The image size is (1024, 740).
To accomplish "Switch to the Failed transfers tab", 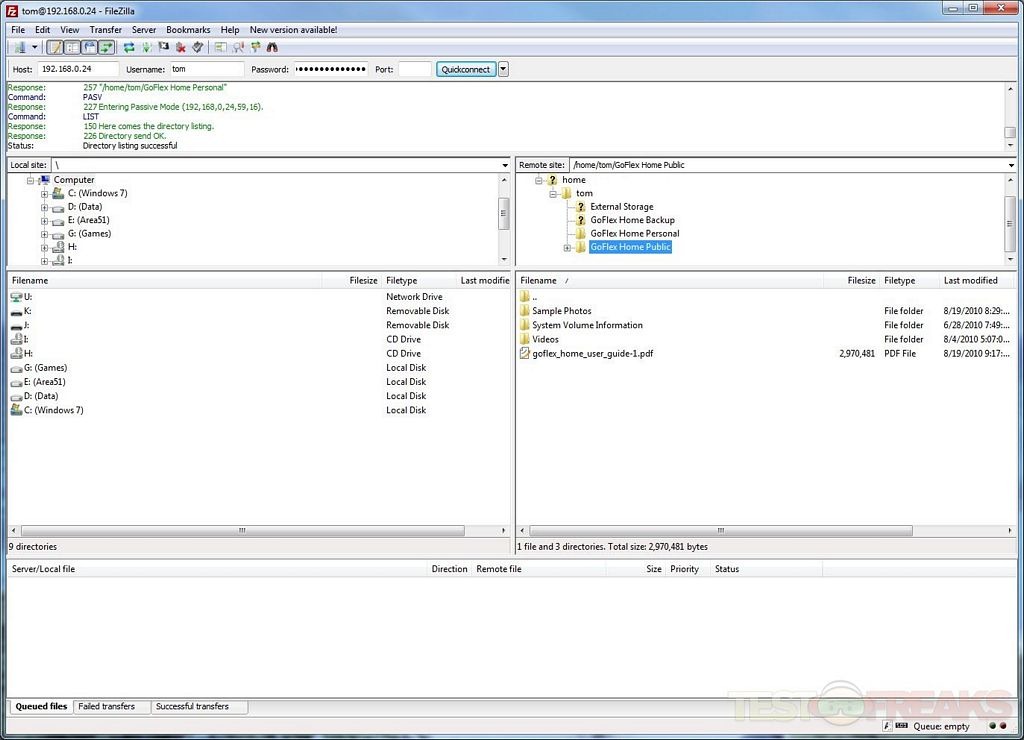I will click(107, 706).
